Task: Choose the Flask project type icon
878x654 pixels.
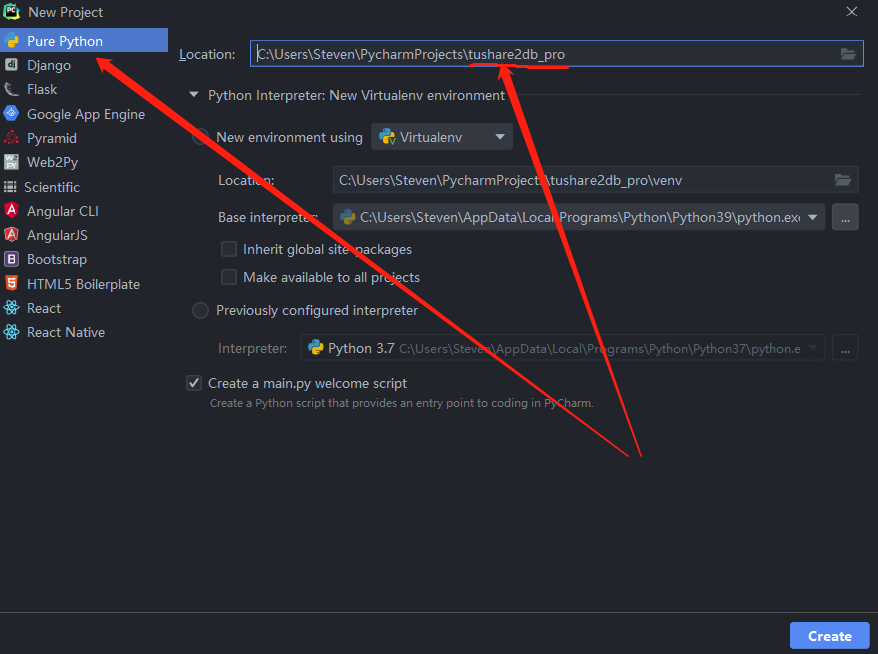Action: point(11,89)
